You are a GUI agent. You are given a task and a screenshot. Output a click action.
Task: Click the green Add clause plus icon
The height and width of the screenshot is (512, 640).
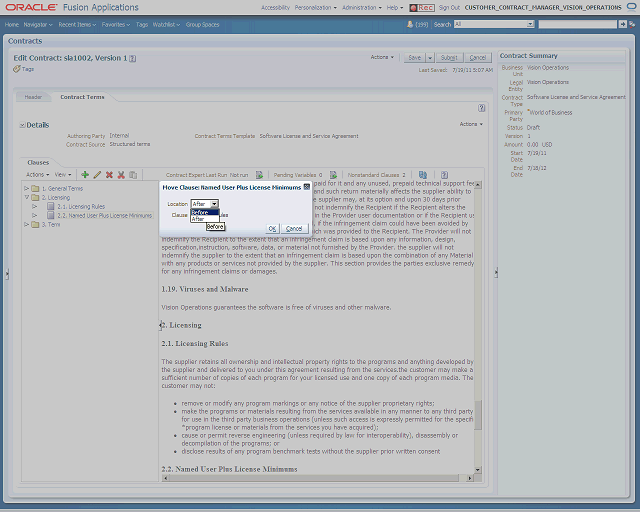pos(85,175)
